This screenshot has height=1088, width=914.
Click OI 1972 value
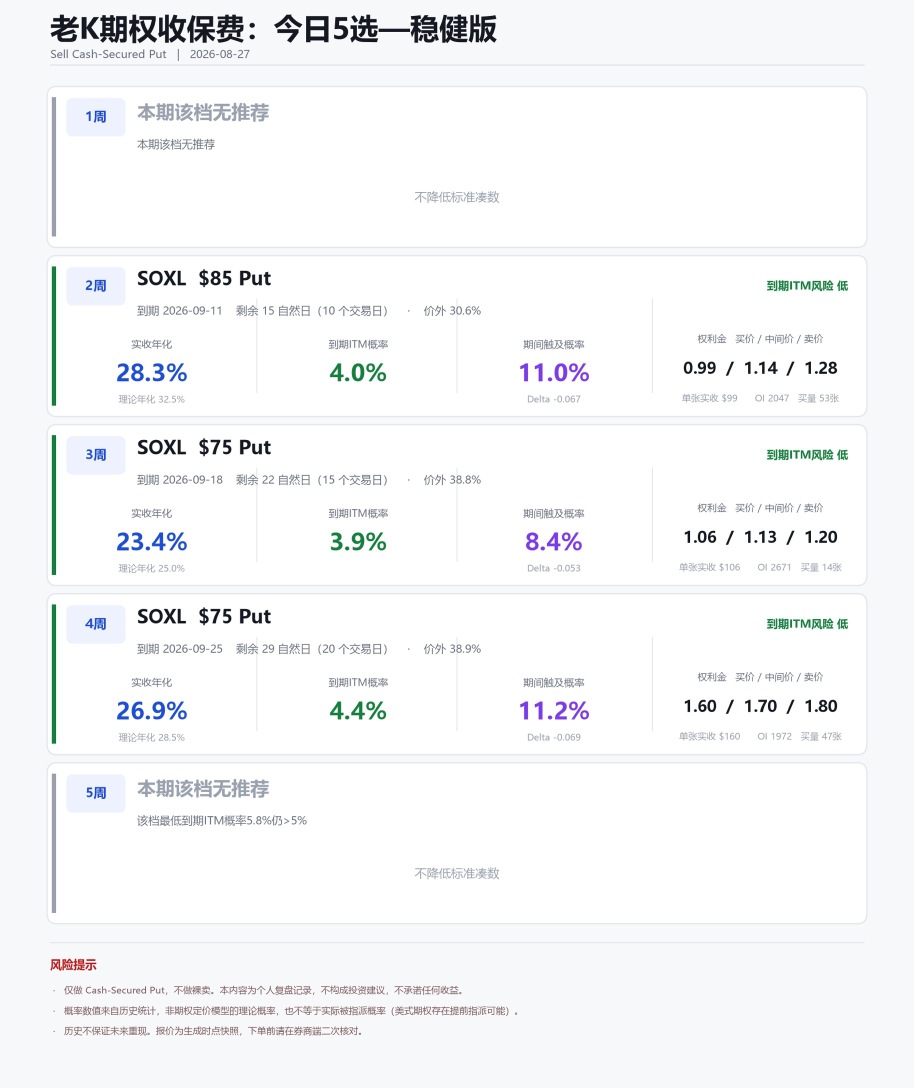(774, 736)
